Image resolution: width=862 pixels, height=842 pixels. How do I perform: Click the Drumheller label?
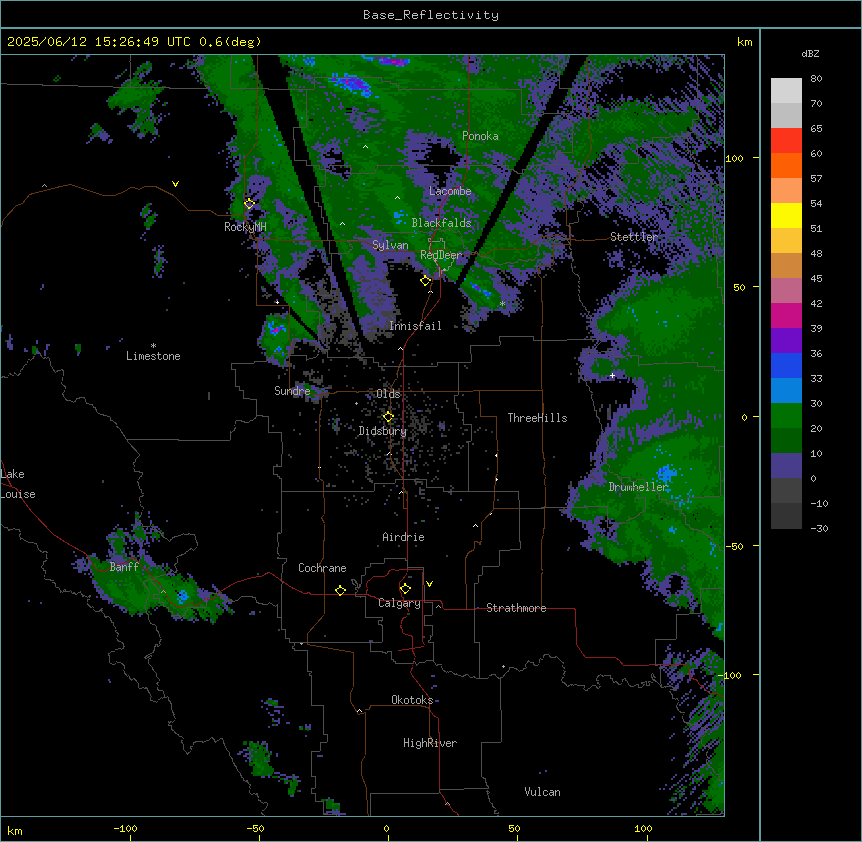[x=638, y=487]
